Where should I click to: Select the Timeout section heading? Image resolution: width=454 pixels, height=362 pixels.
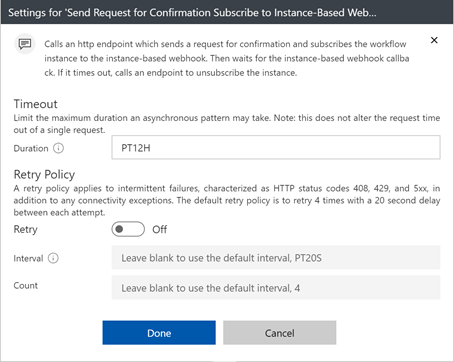(x=36, y=104)
